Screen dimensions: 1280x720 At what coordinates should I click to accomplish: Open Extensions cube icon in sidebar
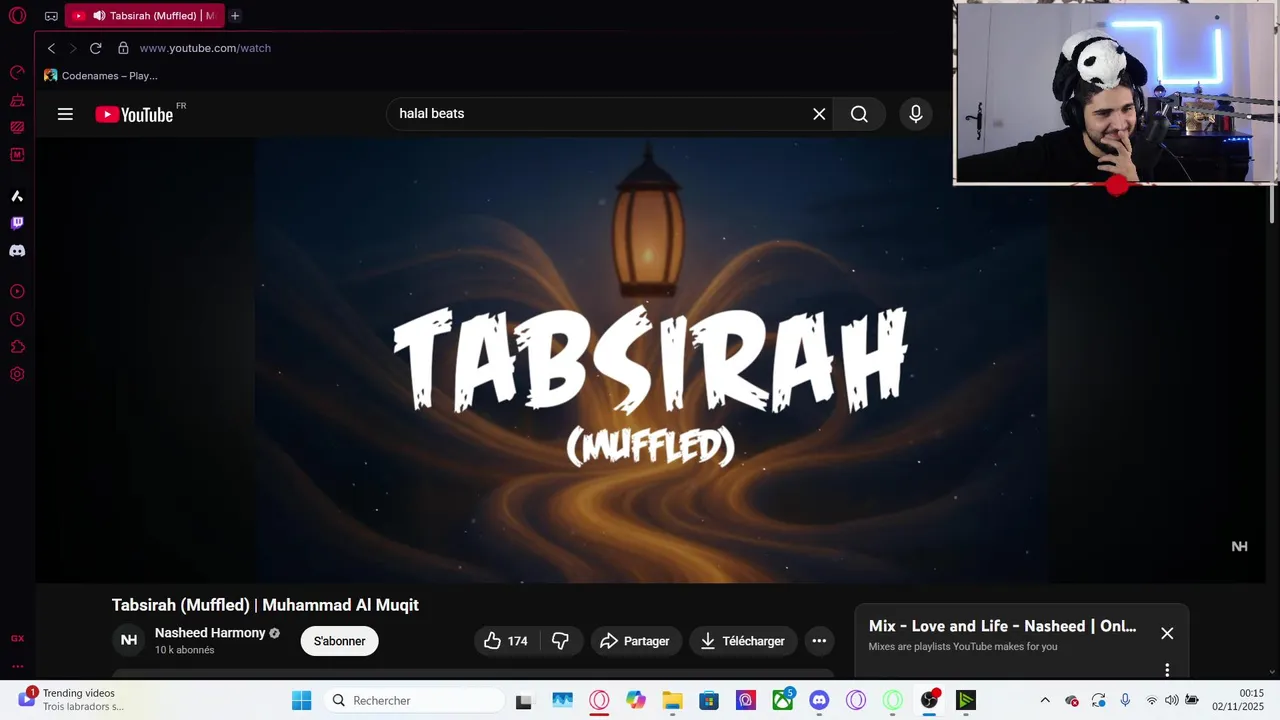(x=17, y=347)
